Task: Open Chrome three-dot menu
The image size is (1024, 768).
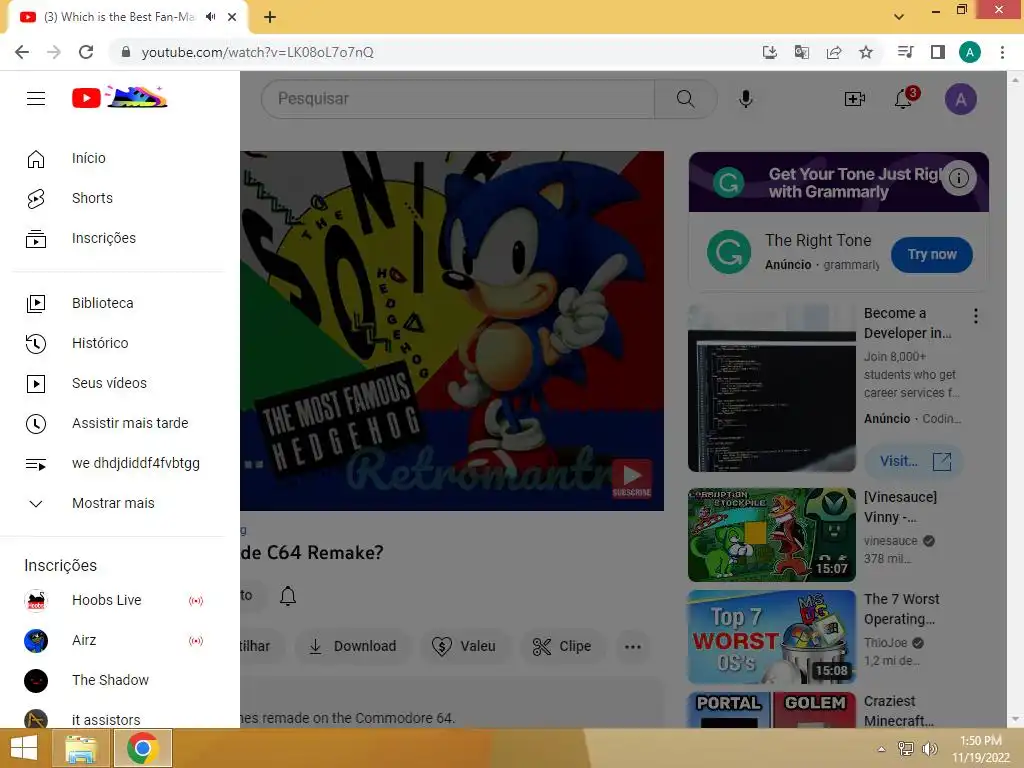Action: (1002, 52)
